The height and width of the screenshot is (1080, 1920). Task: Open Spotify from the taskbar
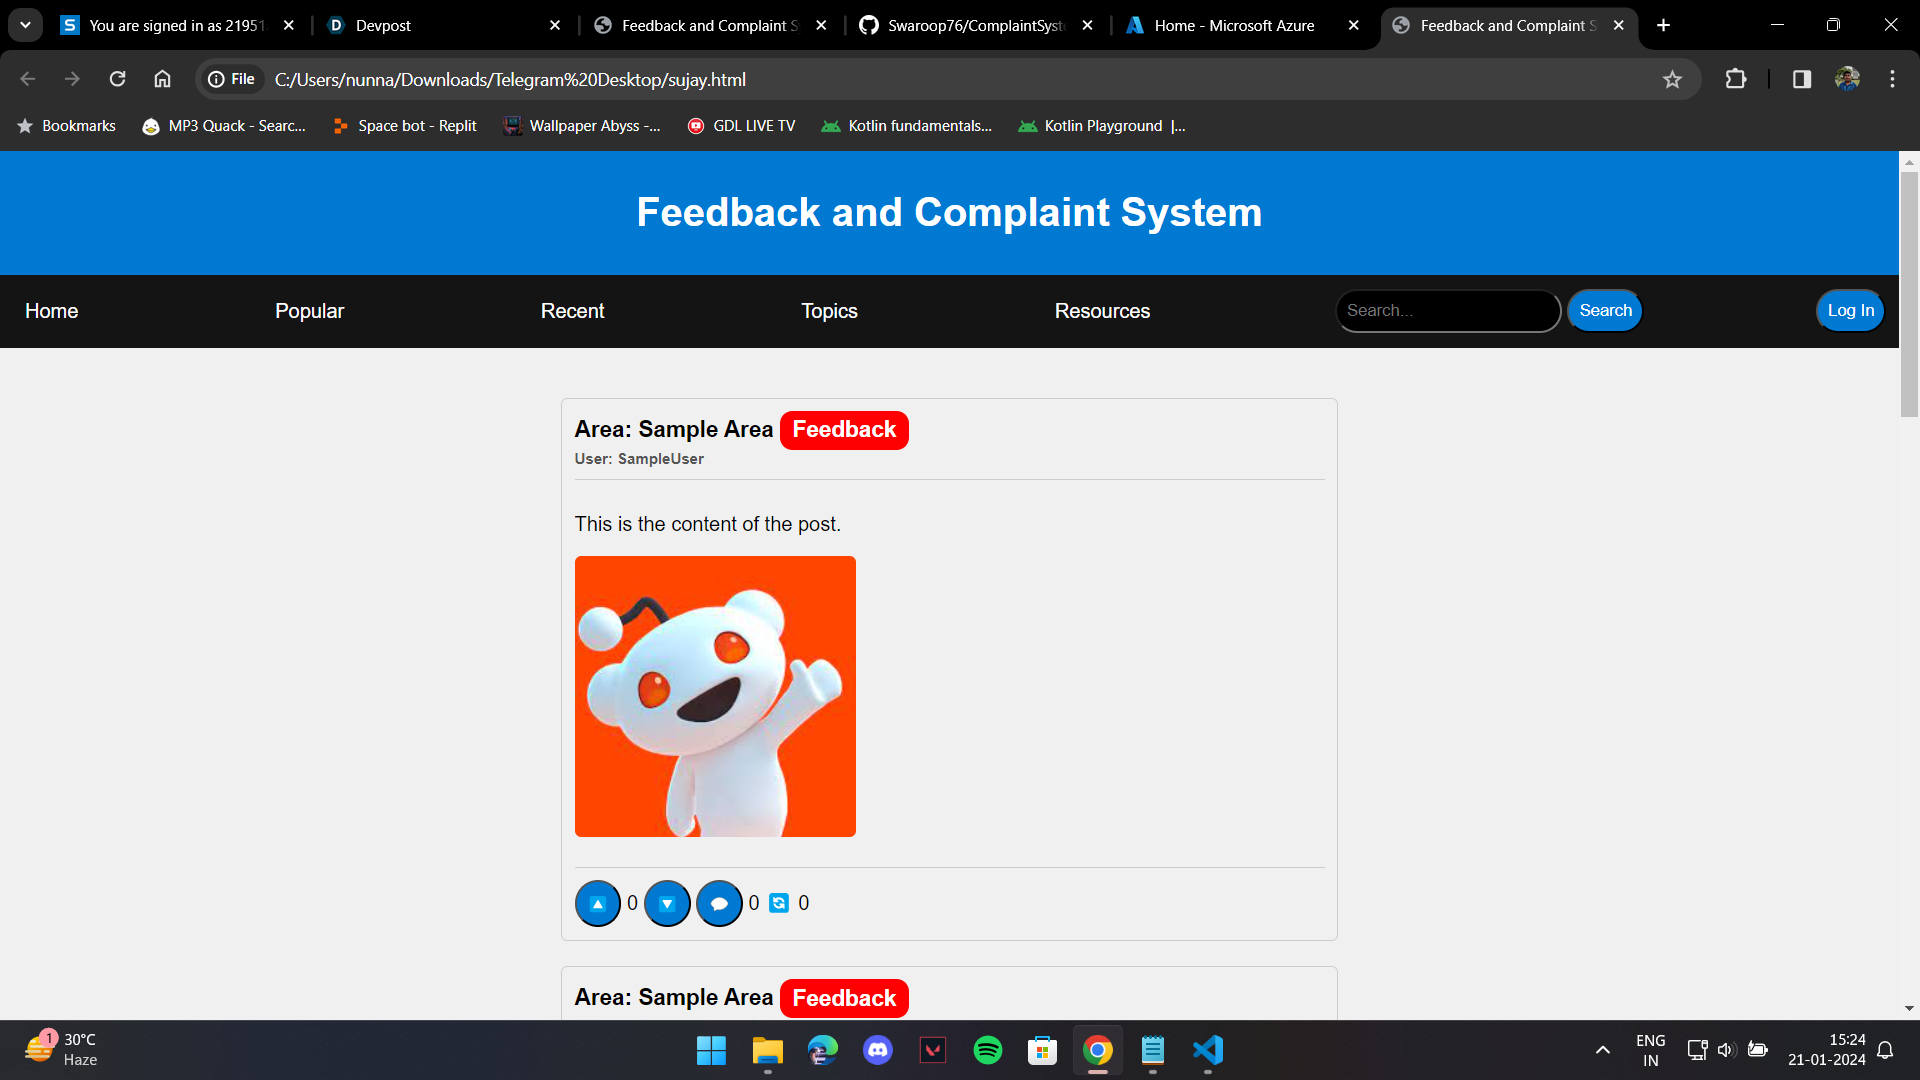tap(987, 1050)
